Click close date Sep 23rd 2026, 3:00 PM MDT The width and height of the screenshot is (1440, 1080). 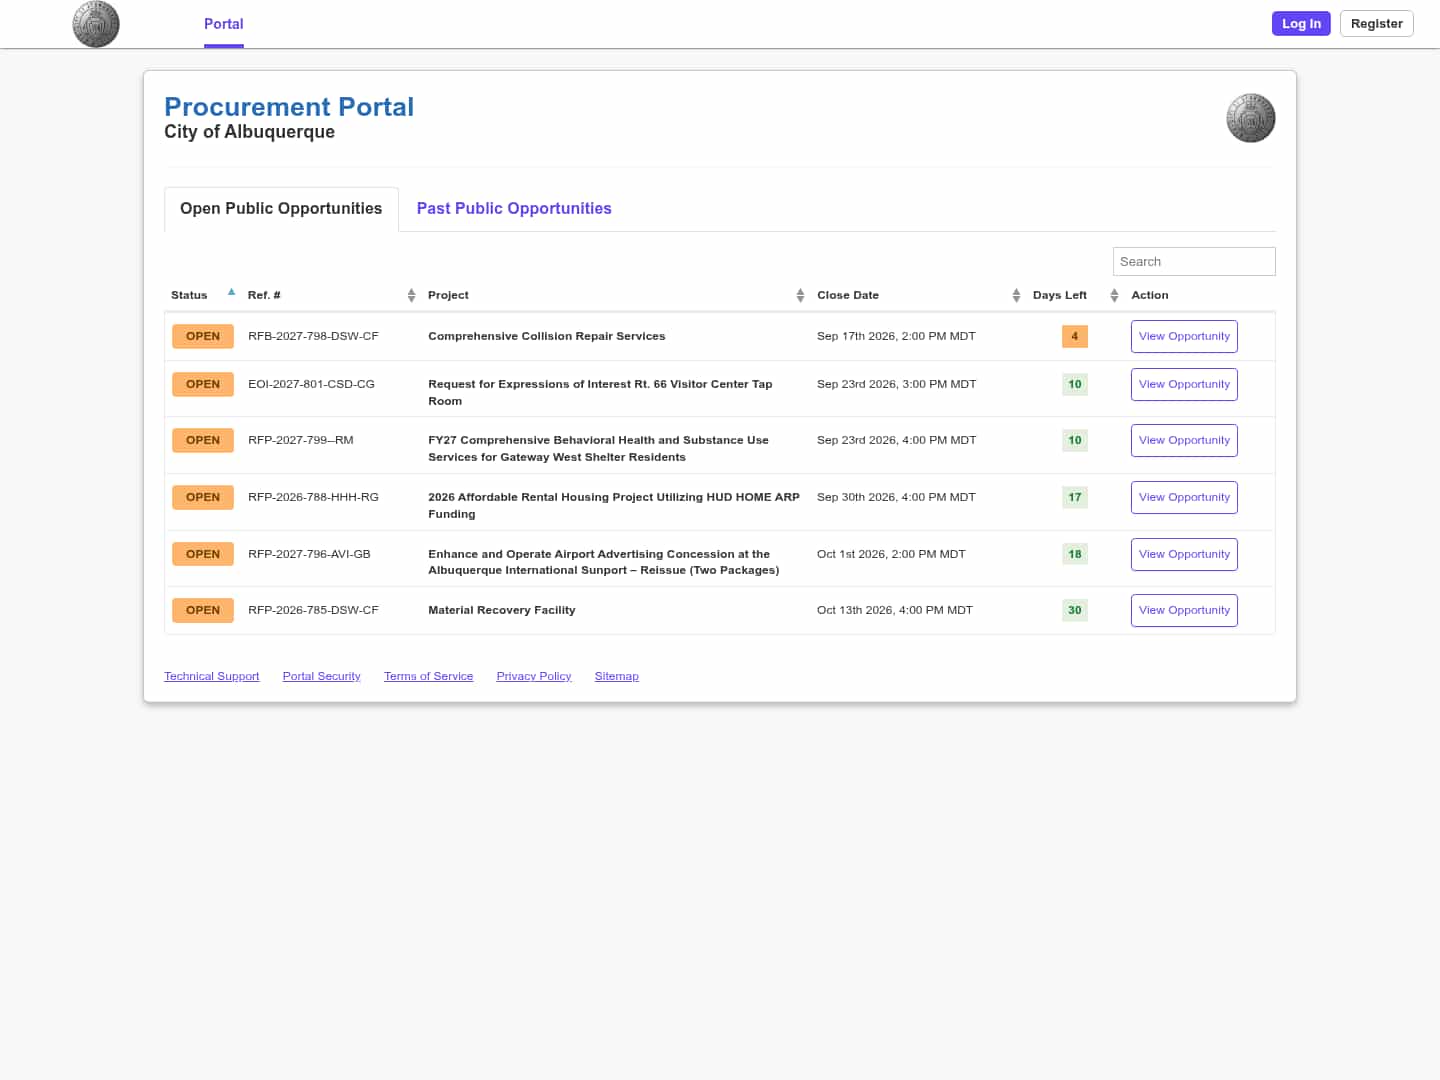tap(896, 384)
